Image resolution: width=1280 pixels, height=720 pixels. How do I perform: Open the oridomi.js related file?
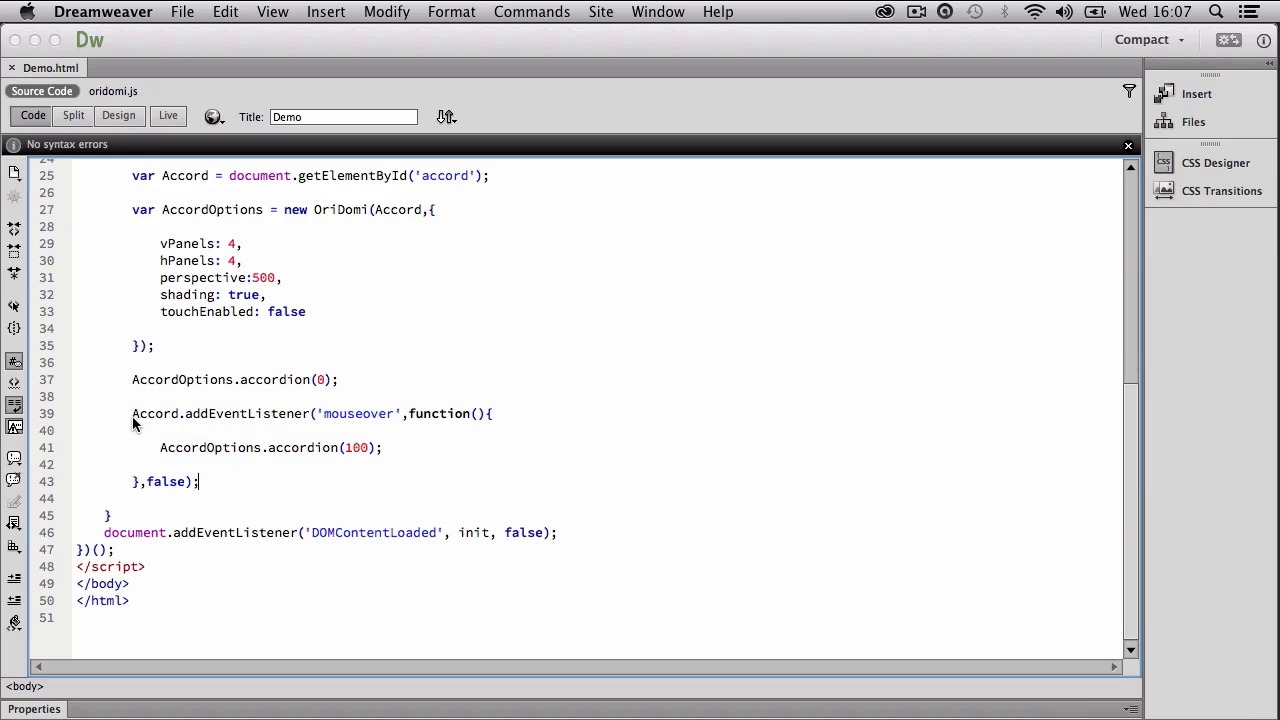113,91
